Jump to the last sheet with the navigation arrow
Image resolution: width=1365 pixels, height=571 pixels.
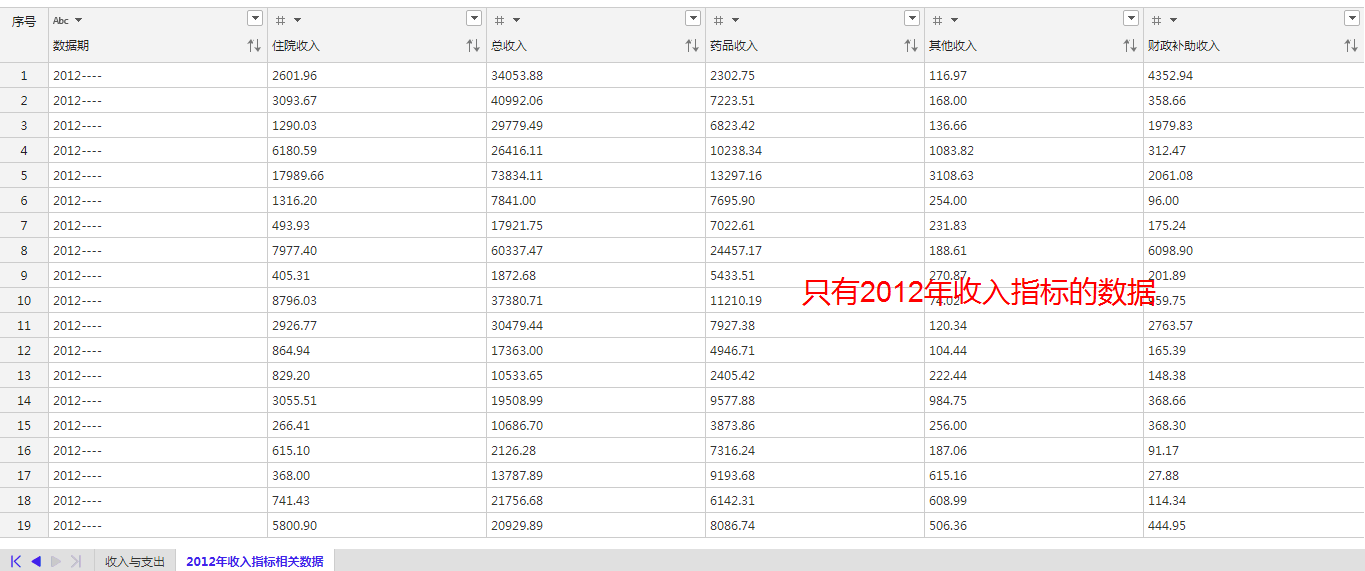pyautogui.click(x=75, y=561)
